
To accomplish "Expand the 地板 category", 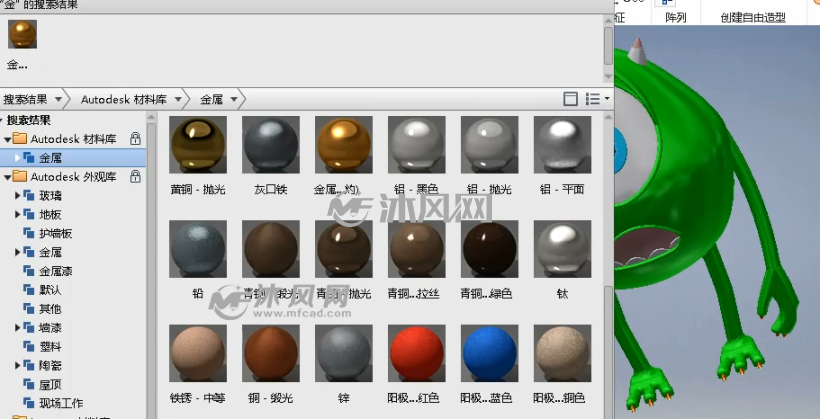I will [x=17, y=214].
